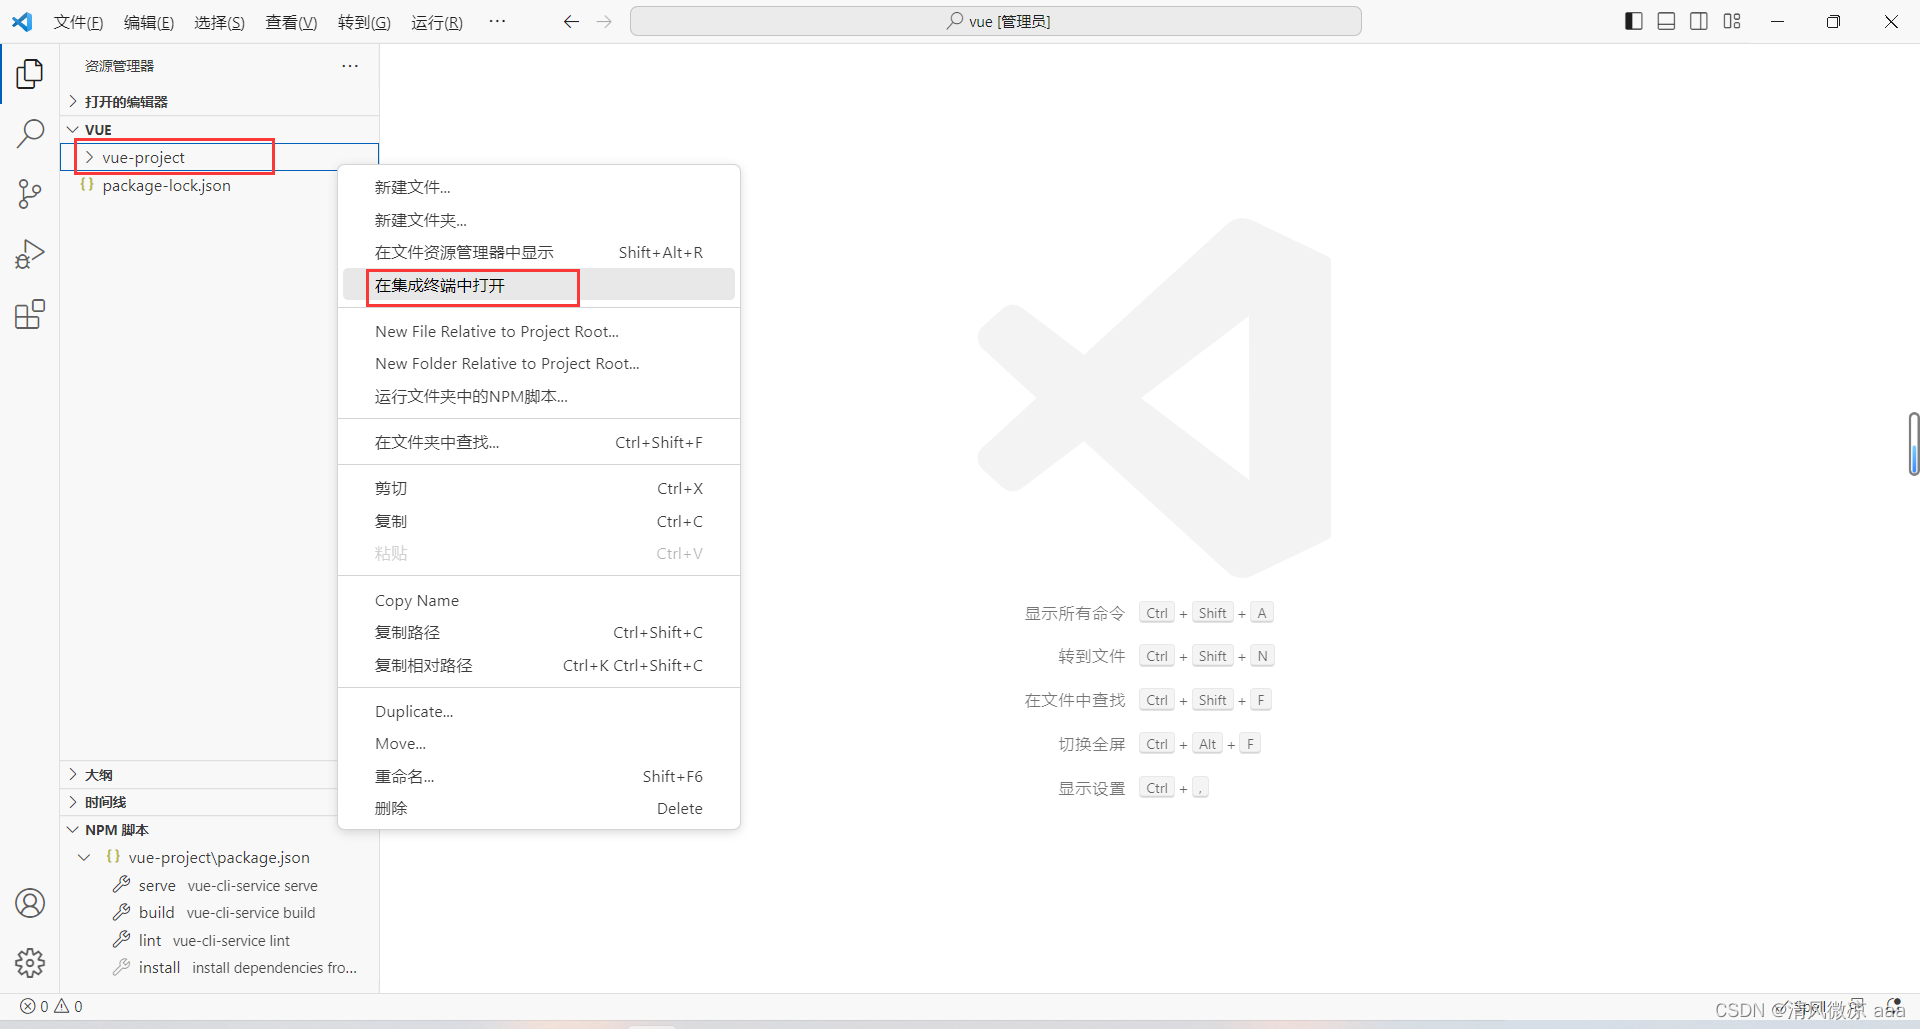
Task: Choose Copy Name from context menu
Action: point(539,600)
